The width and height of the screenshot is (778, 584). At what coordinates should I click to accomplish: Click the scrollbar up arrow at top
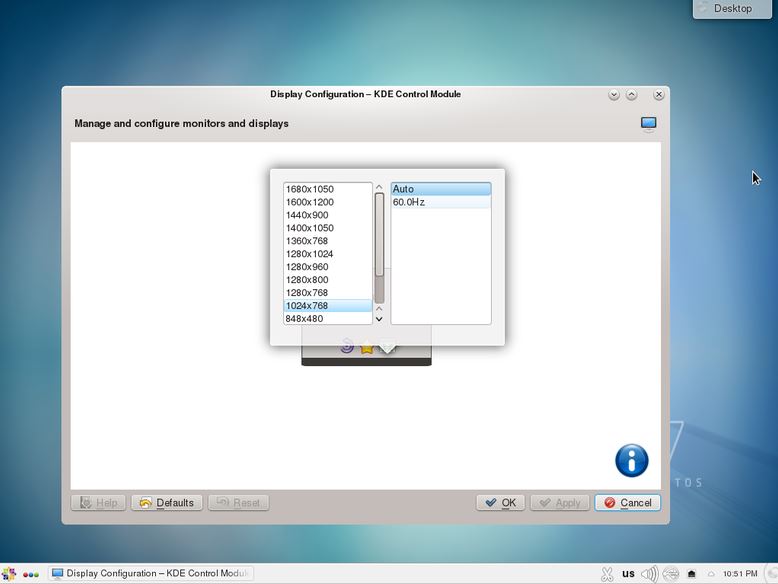tap(379, 187)
